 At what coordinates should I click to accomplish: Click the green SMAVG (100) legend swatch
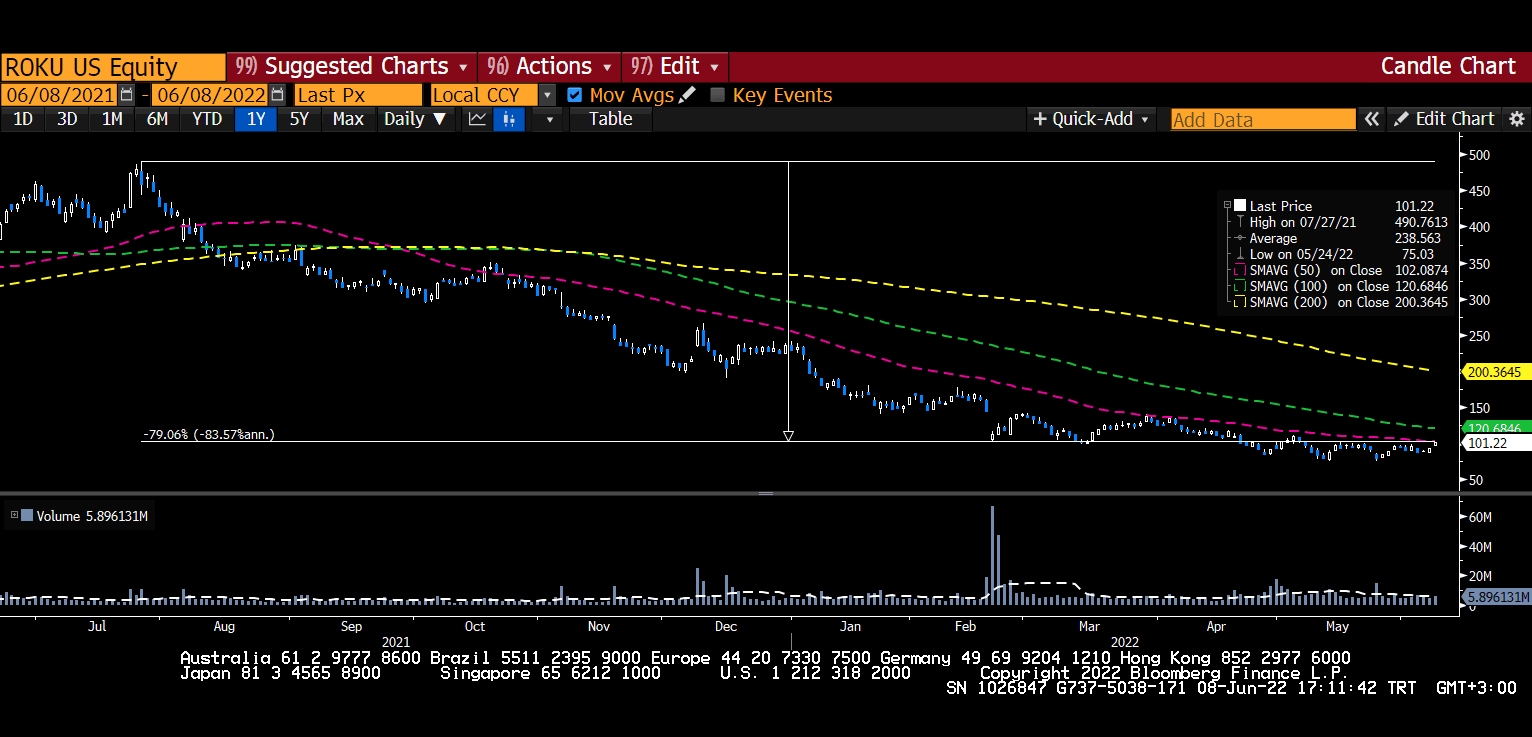(1241, 286)
